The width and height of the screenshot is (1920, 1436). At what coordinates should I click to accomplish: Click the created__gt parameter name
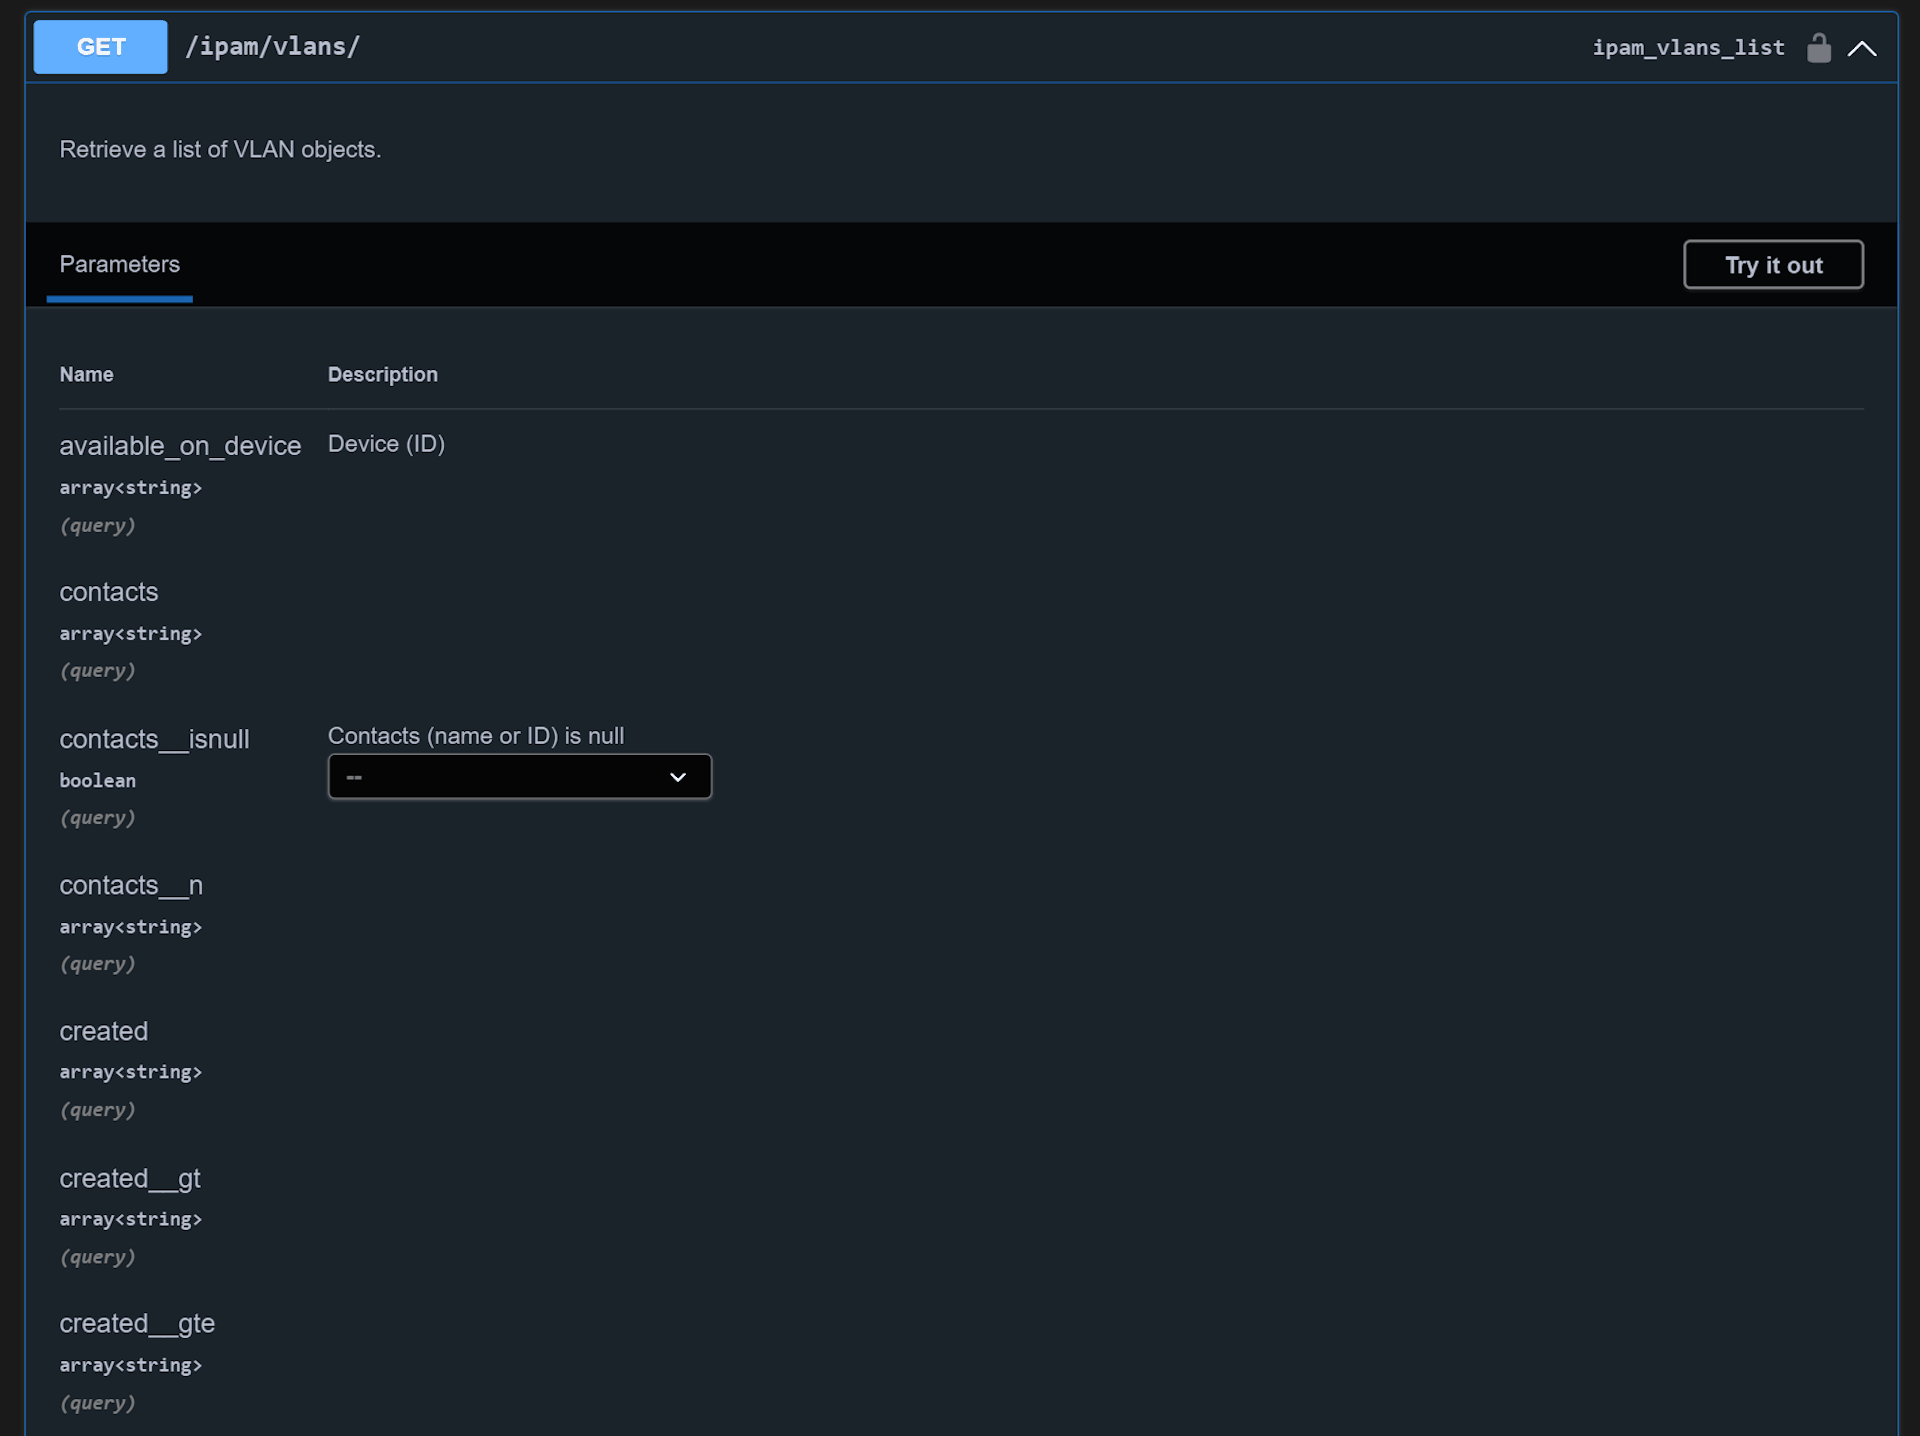coord(129,1178)
